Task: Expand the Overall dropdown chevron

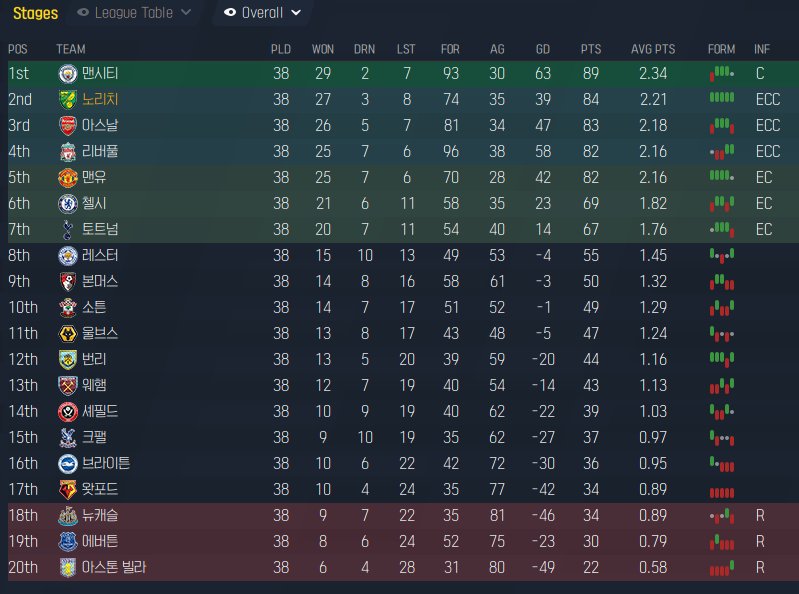Action: (x=296, y=13)
